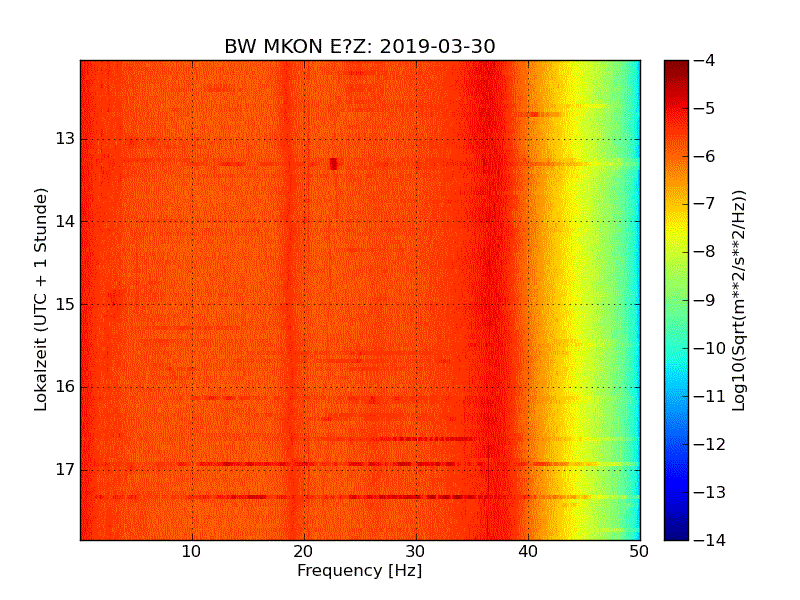
Task: Click colorbar tick label −9
Action: click(705, 300)
